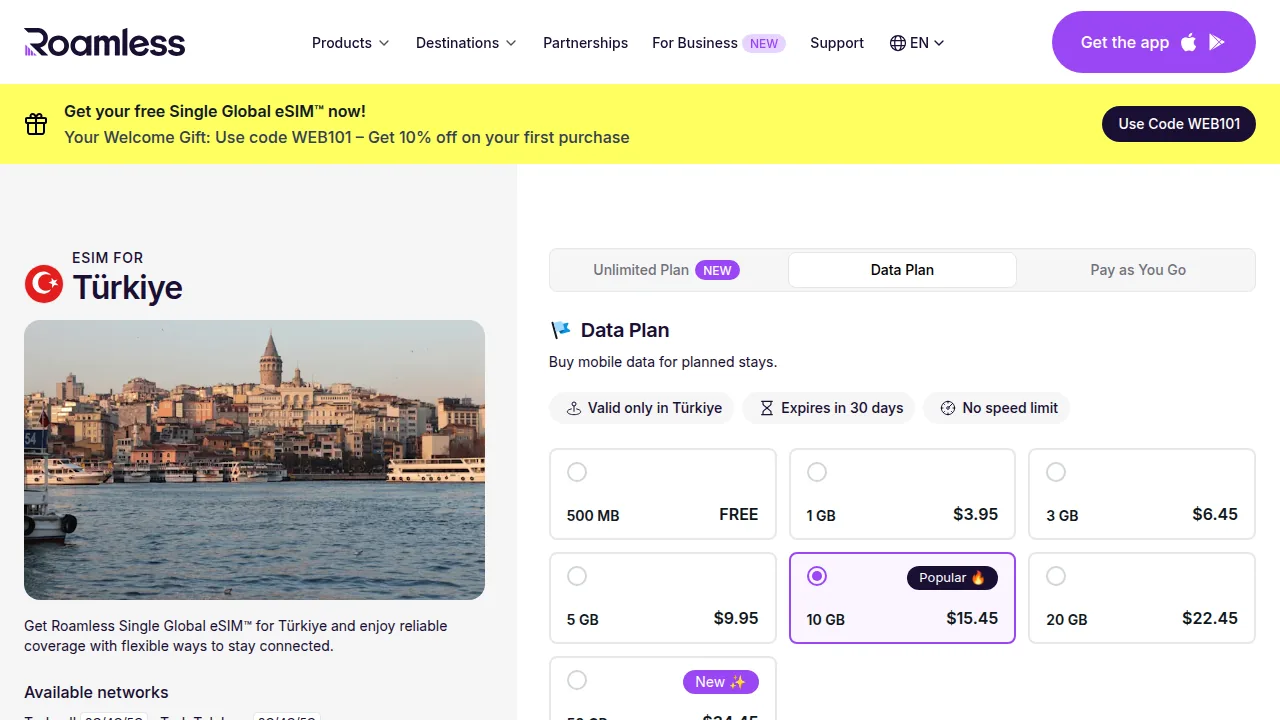
Task: Click the $22.45 price on 20 GB card
Action: pos(1210,618)
